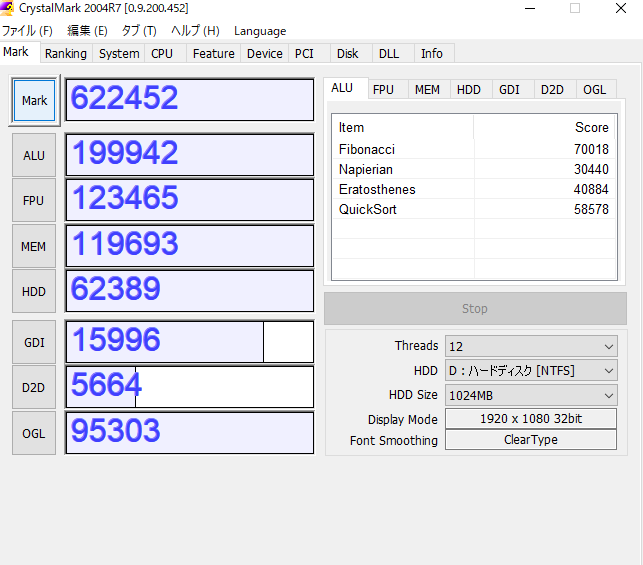
Task: Run the D2D benchmark button
Action: (x=34, y=387)
